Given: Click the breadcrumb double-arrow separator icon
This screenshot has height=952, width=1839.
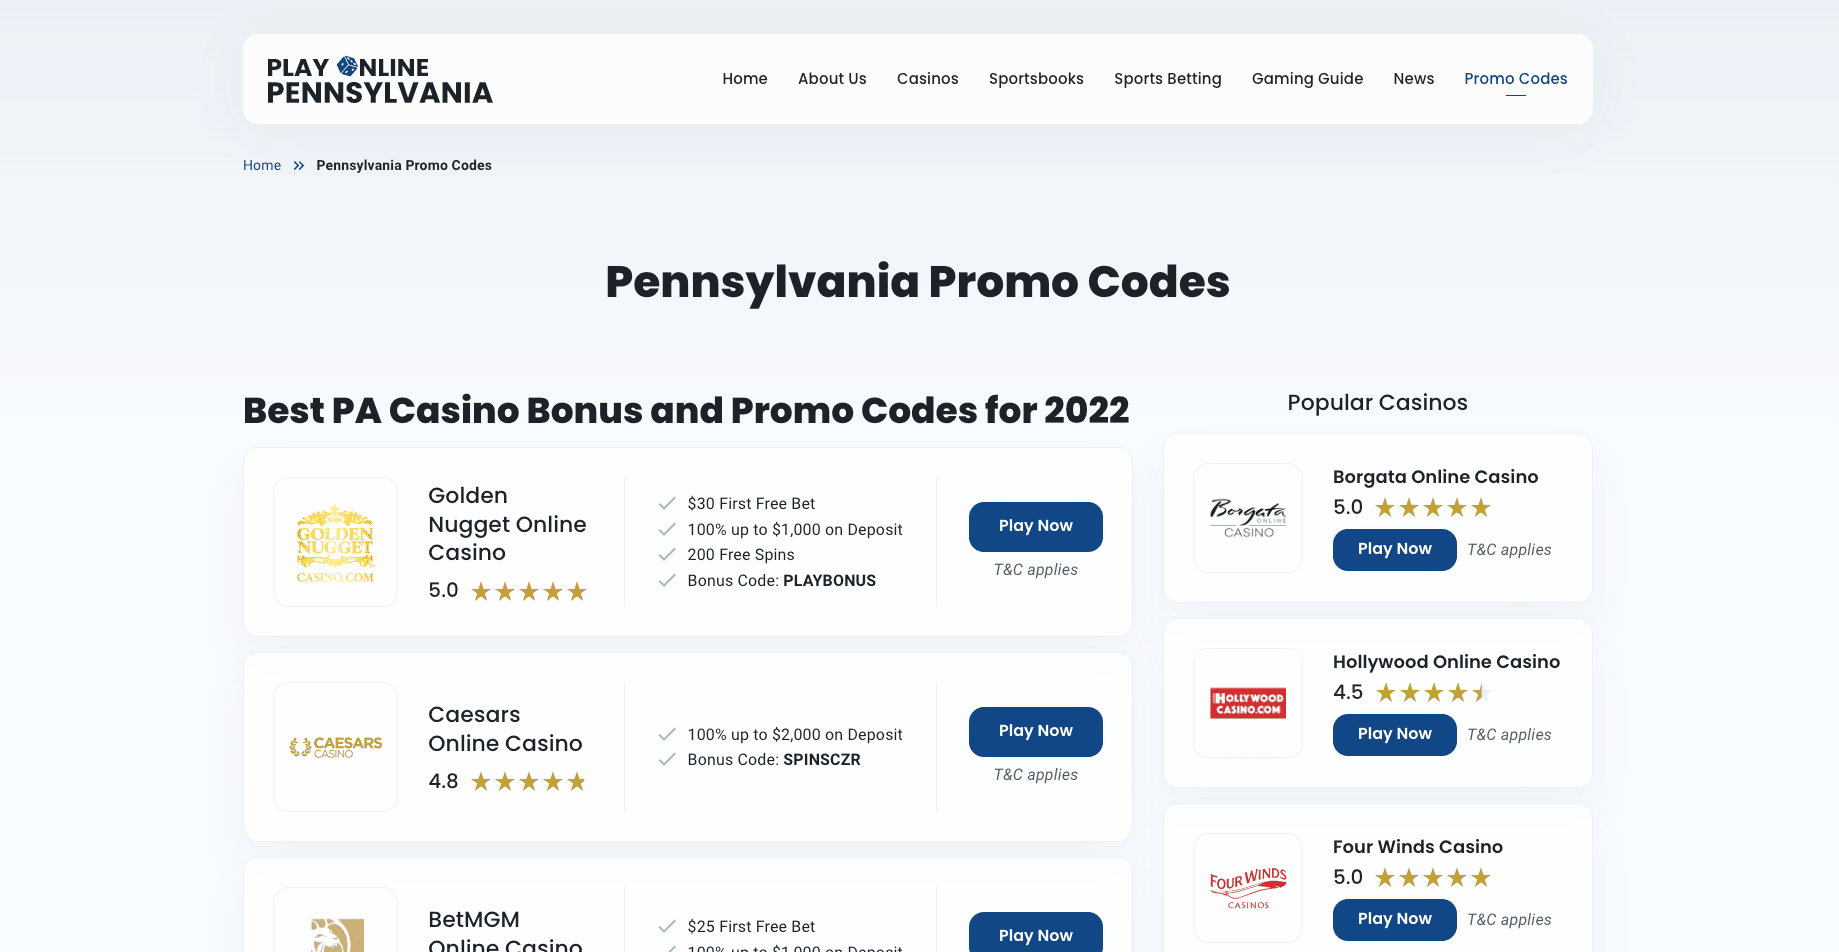Looking at the screenshot, I should click(x=299, y=166).
